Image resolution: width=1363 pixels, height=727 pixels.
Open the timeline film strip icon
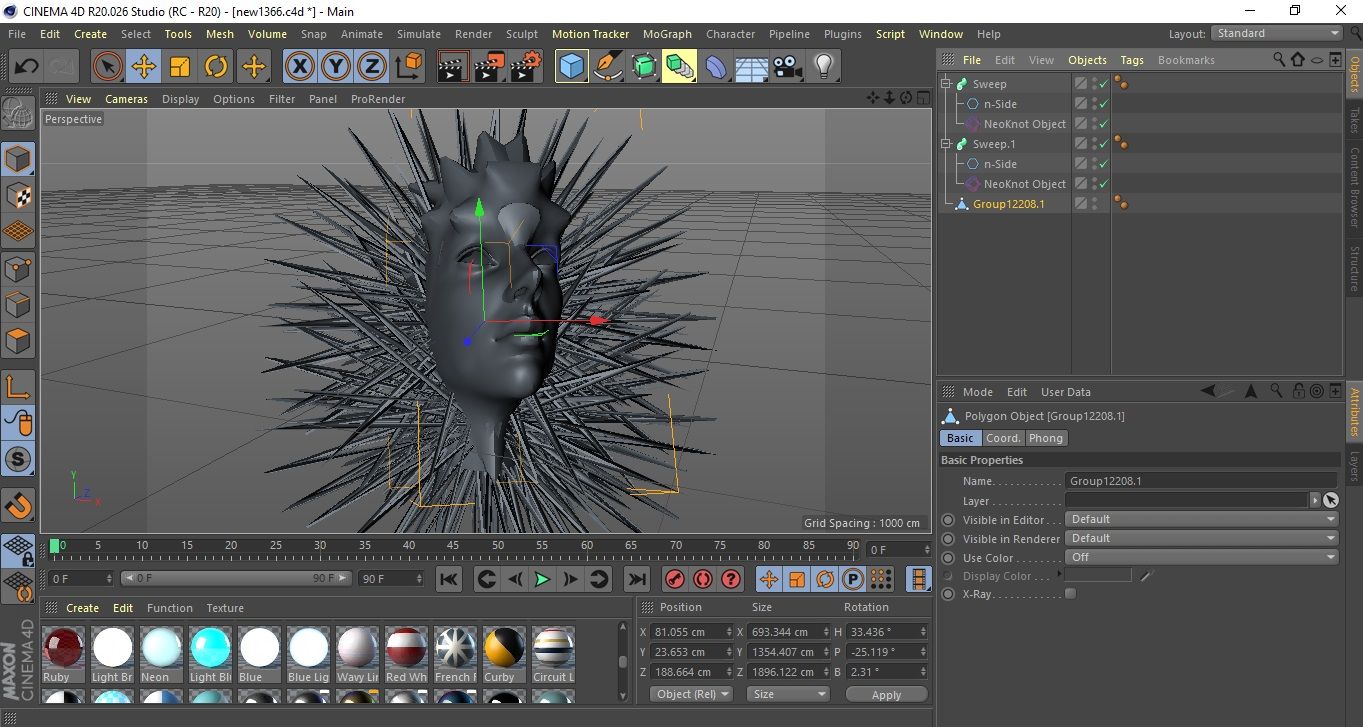coord(918,579)
